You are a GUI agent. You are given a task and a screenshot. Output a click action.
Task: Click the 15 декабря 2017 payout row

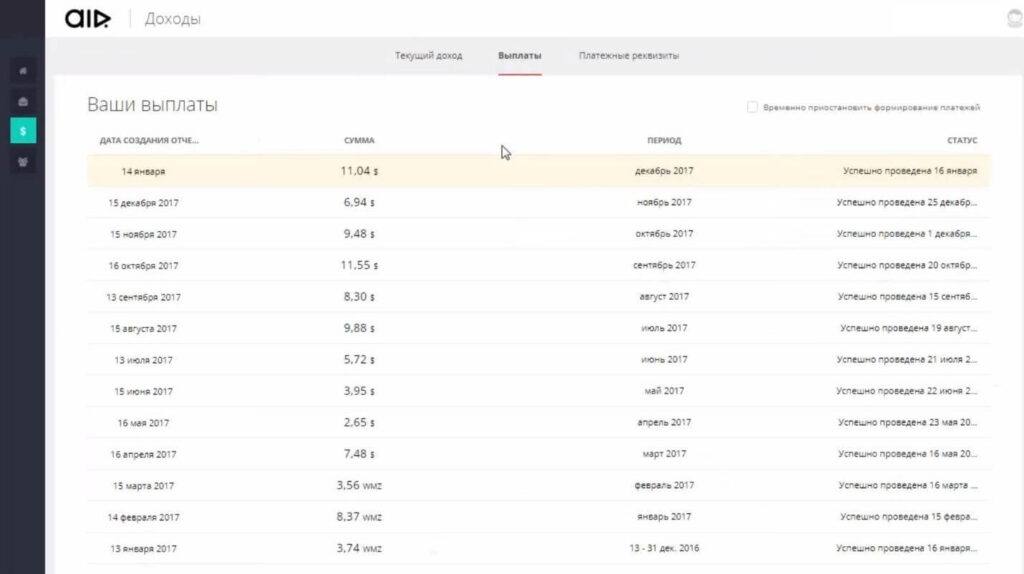pos(538,202)
